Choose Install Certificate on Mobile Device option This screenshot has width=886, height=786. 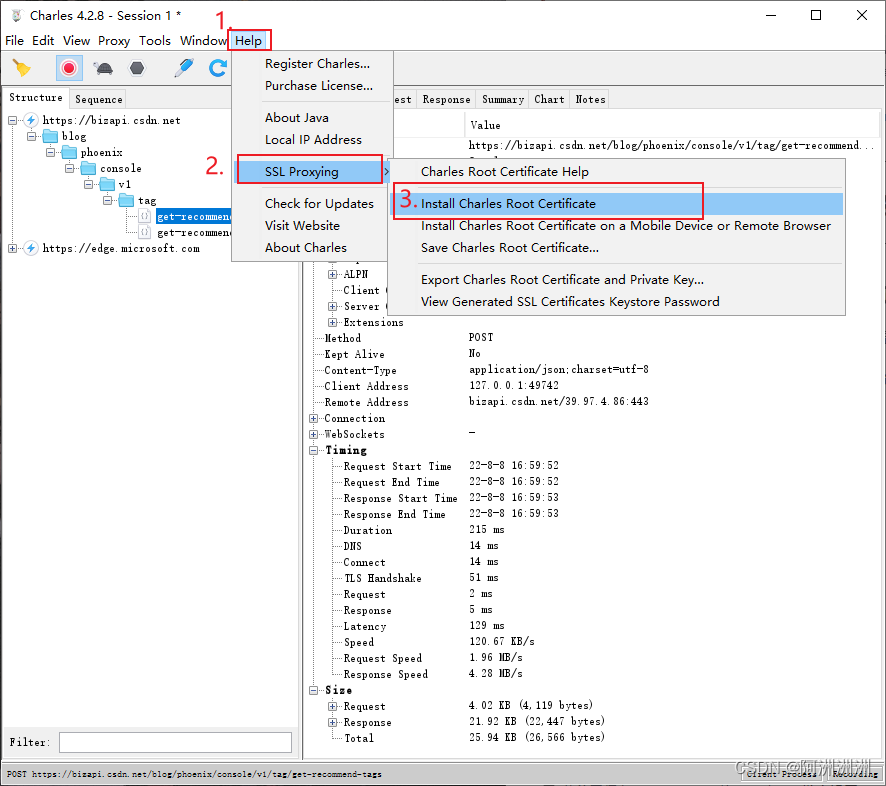[626, 226]
